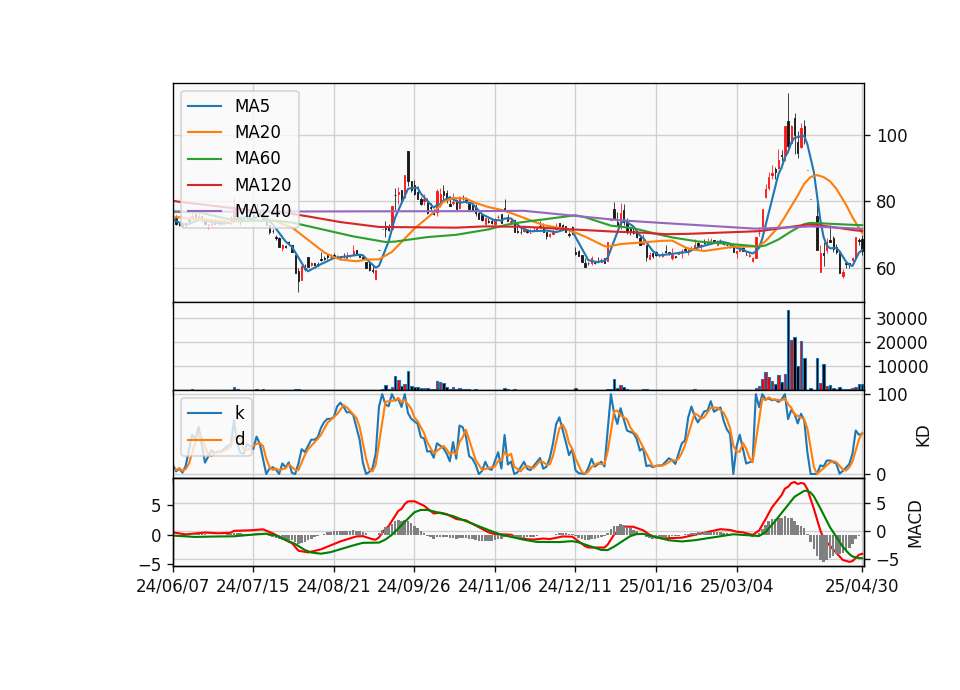Viewport: 960px width, 690px height.
Task: Click the highest candlestick wick near 110
Action: [789, 107]
